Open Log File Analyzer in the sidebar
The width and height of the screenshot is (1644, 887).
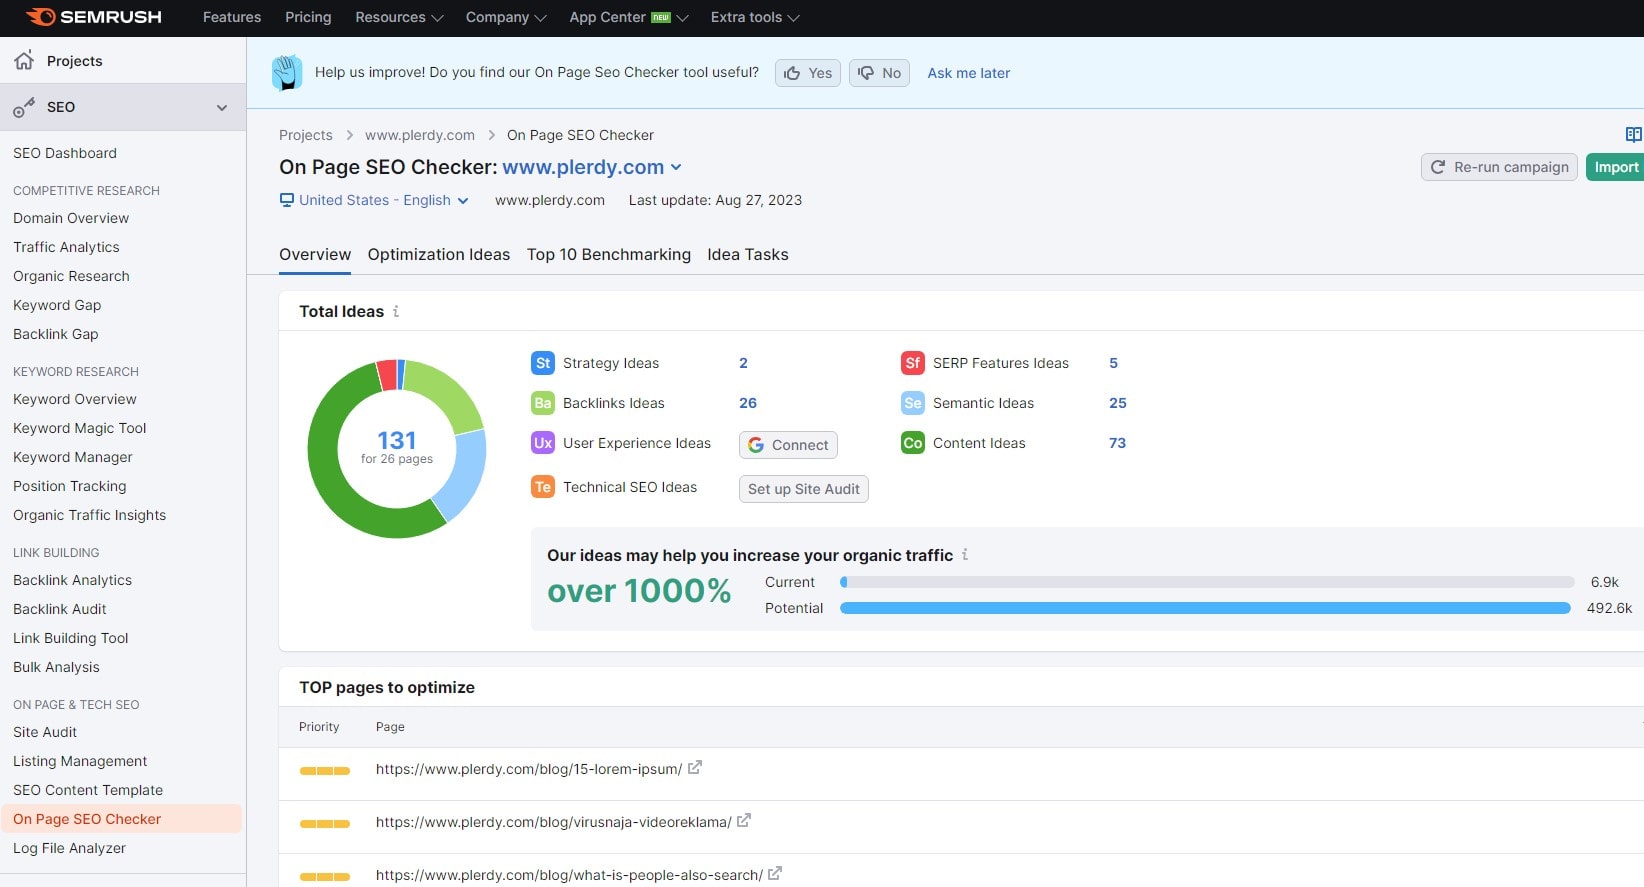pos(70,848)
